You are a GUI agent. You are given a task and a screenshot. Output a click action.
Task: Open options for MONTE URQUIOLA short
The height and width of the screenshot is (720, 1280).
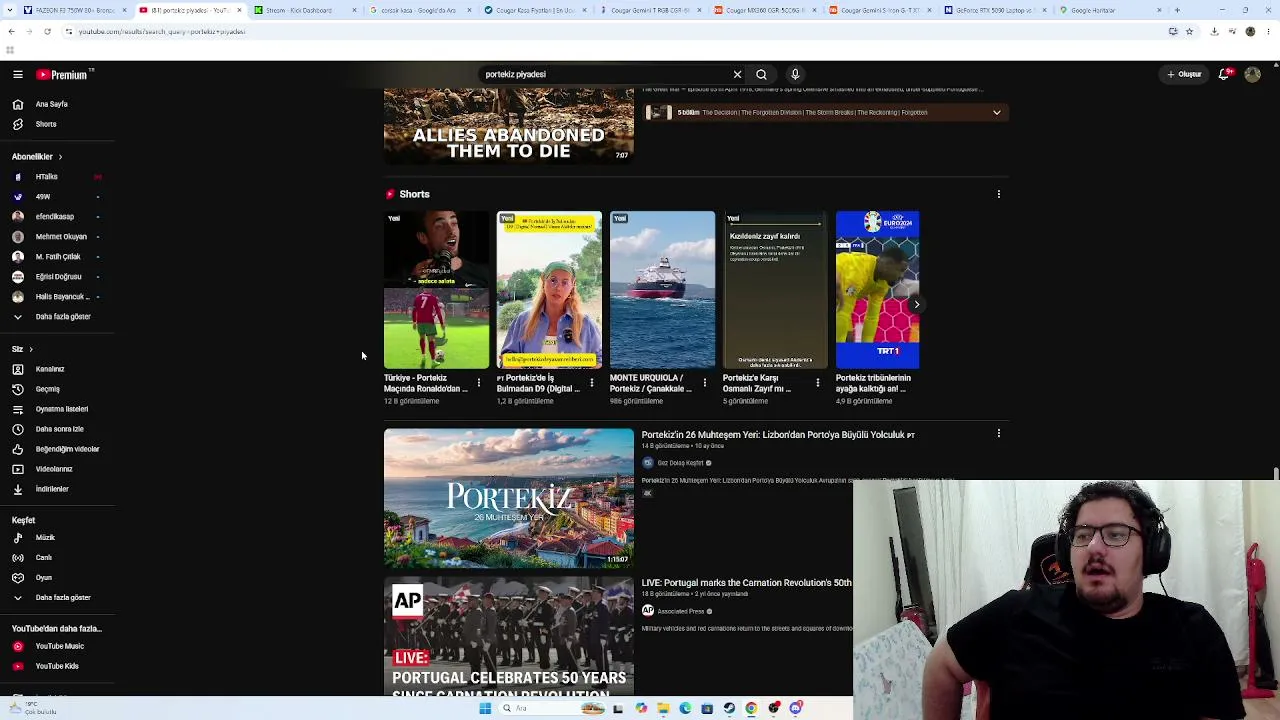(704, 382)
